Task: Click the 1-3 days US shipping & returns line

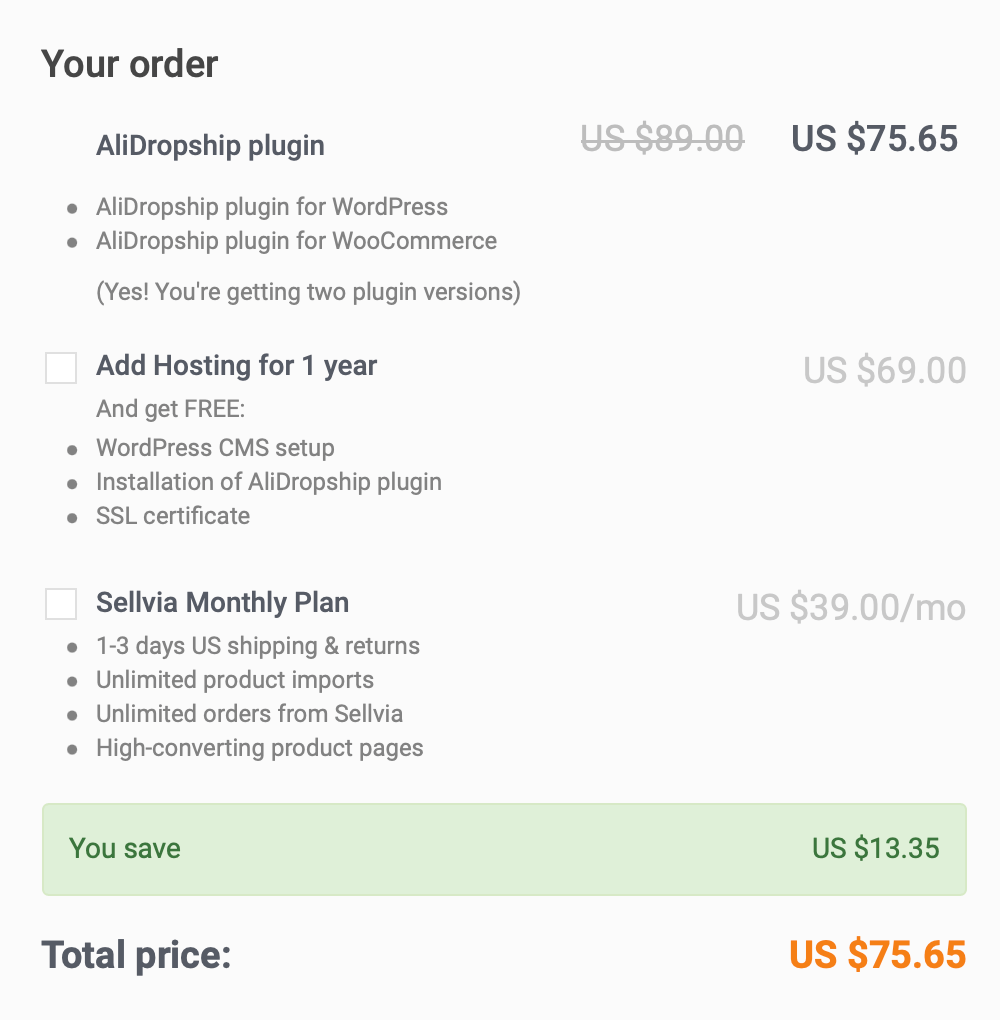Action: (x=258, y=646)
